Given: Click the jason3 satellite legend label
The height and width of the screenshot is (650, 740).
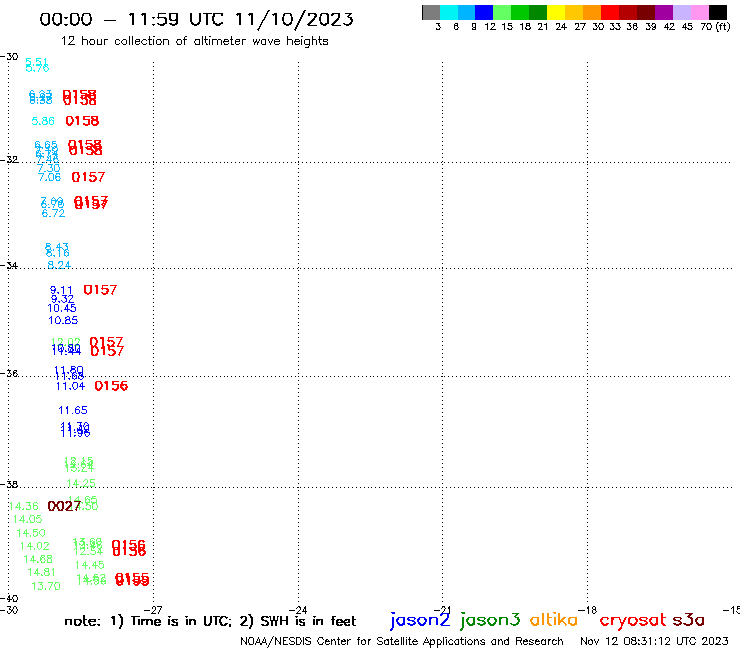Looking at the screenshot, I should (x=490, y=620).
